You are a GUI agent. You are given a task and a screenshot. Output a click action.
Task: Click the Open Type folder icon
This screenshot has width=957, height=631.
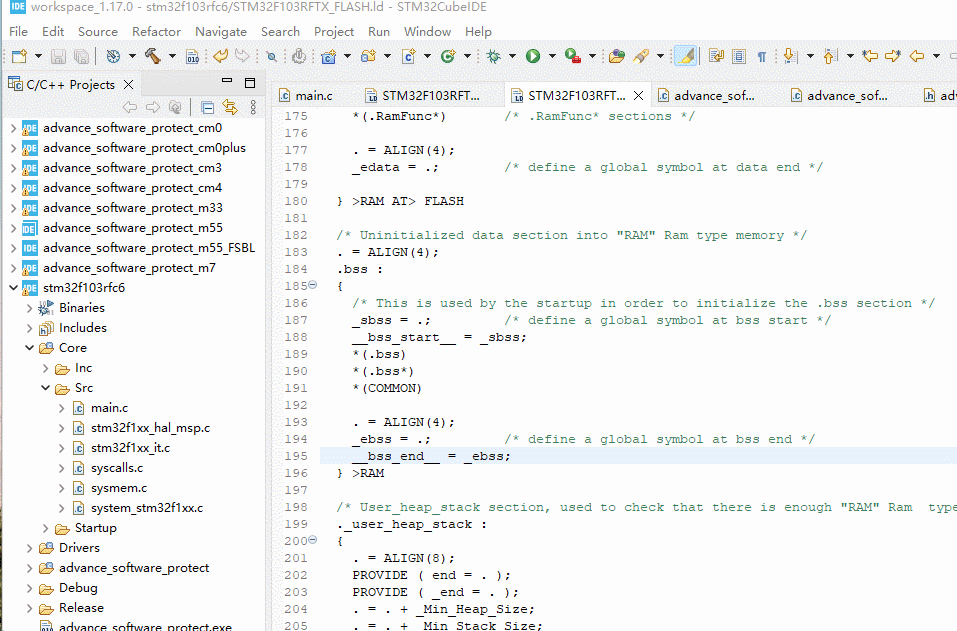(617, 57)
